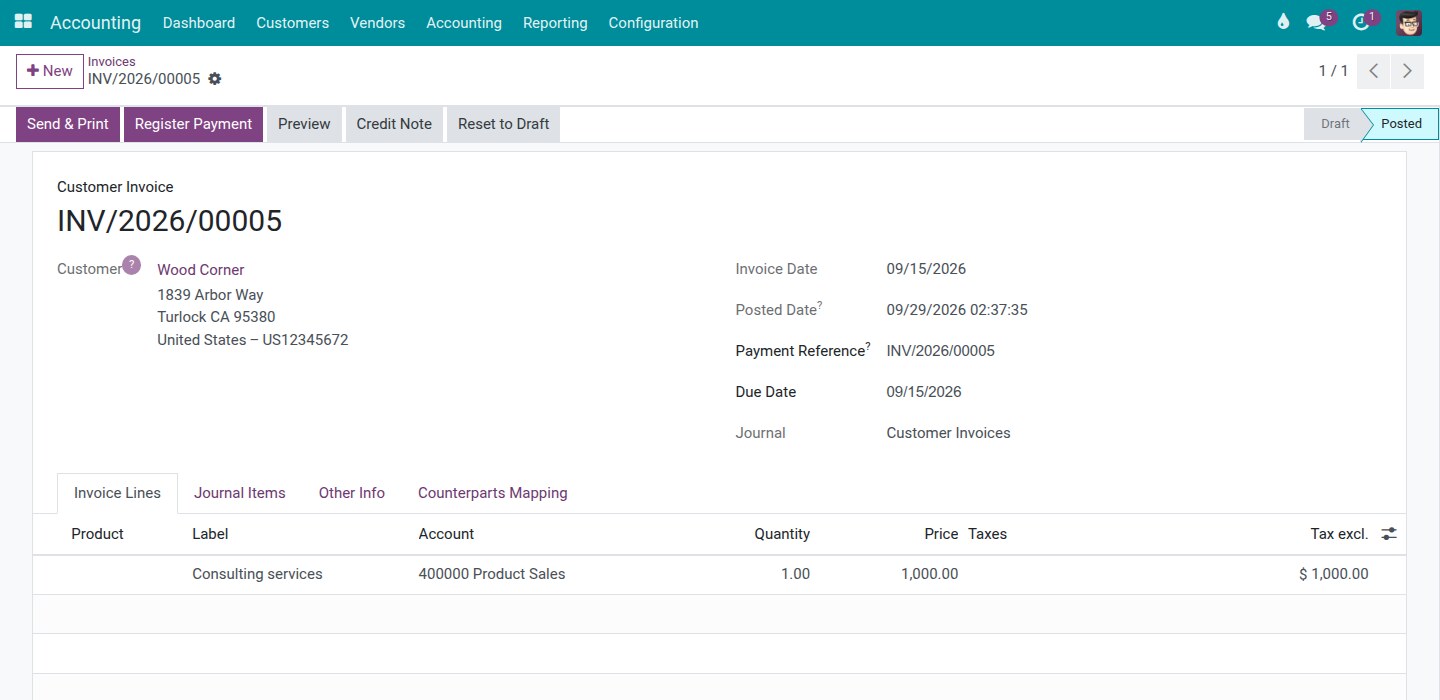Open the Dashboard menu

(x=199, y=23)
